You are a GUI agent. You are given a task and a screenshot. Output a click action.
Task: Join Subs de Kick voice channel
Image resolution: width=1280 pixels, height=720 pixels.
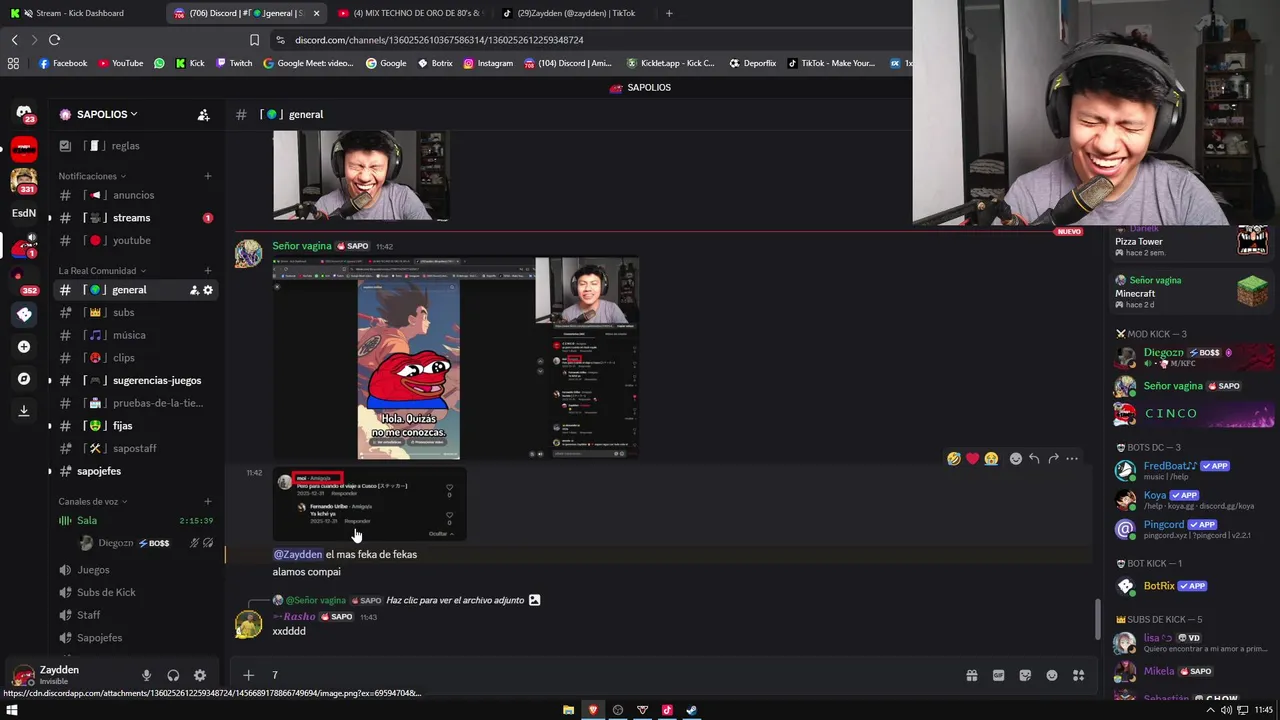tap(132, 592)
